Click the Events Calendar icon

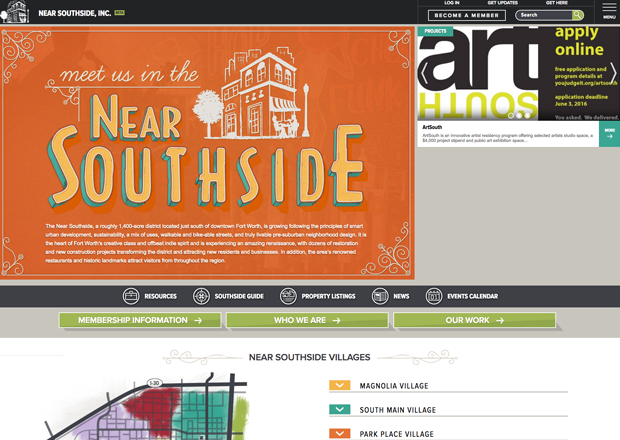(434, 296)
